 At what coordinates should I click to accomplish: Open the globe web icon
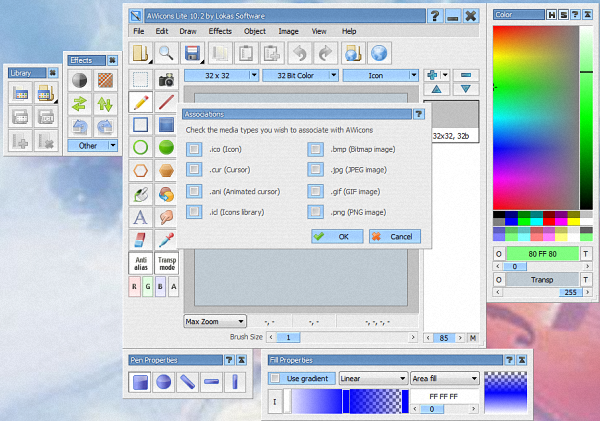point(379,53)
